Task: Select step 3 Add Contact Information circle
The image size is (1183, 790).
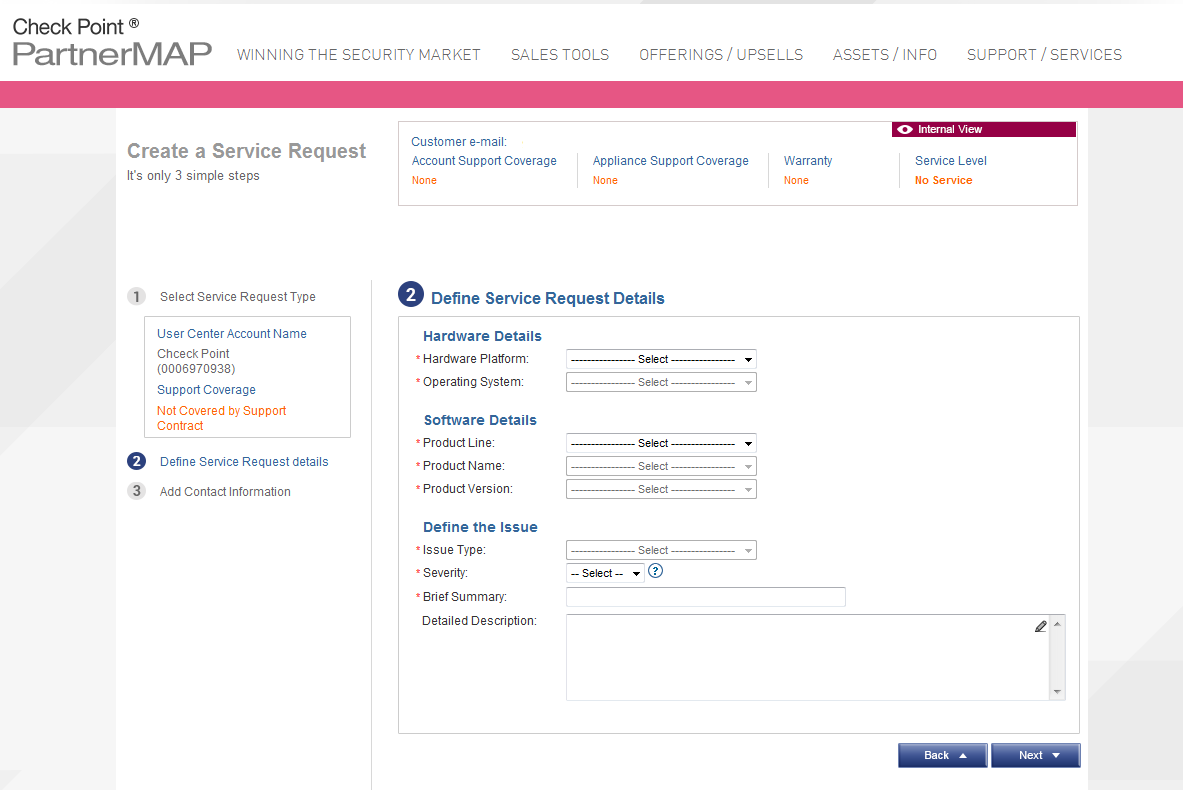Action: (136, 490)
